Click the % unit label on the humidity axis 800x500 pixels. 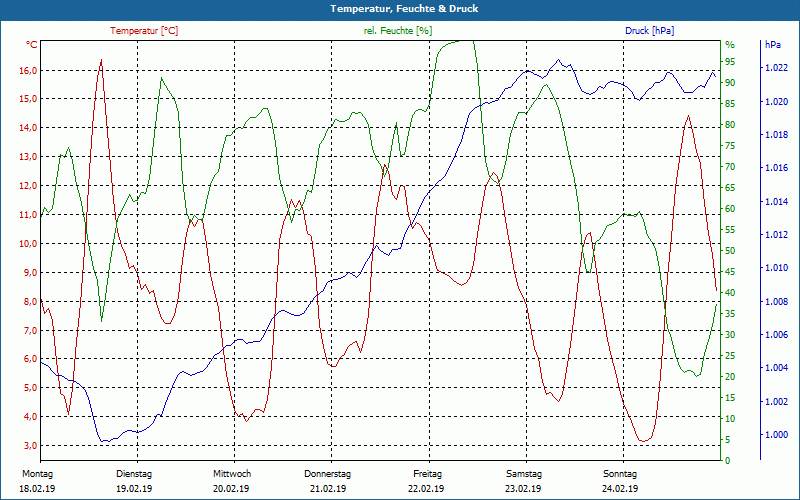pyautogui.click(x=730, y=45)
